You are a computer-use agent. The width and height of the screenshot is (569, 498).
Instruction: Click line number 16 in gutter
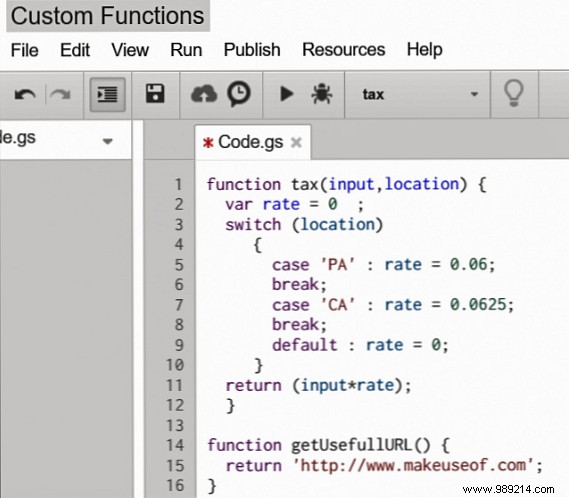(x=175, y=485)
